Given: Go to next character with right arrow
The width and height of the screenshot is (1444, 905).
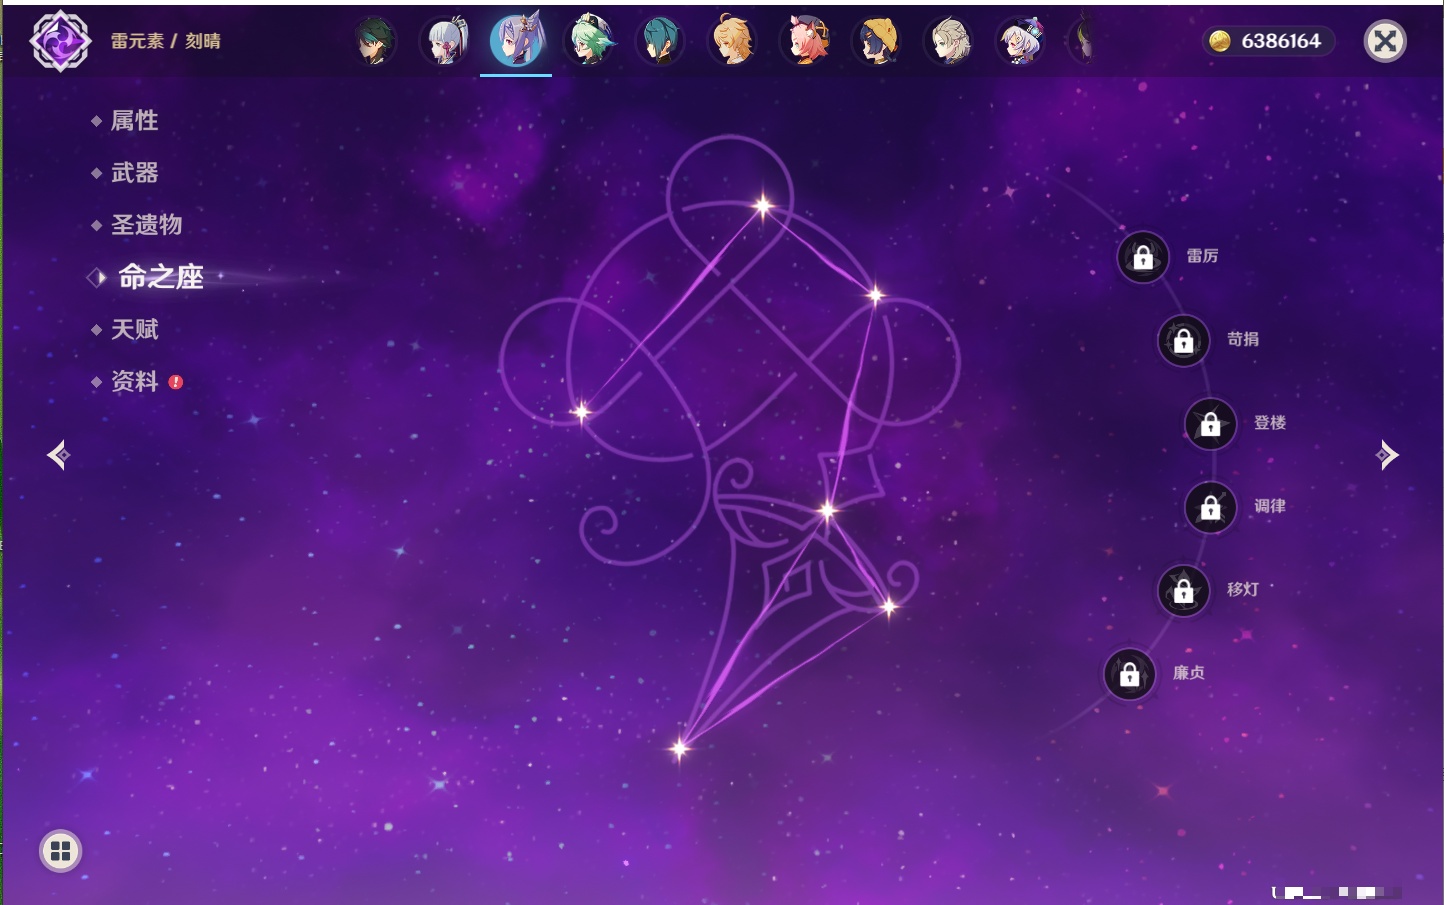Looking at the screenshot, I should click(x=1387, y=455).
